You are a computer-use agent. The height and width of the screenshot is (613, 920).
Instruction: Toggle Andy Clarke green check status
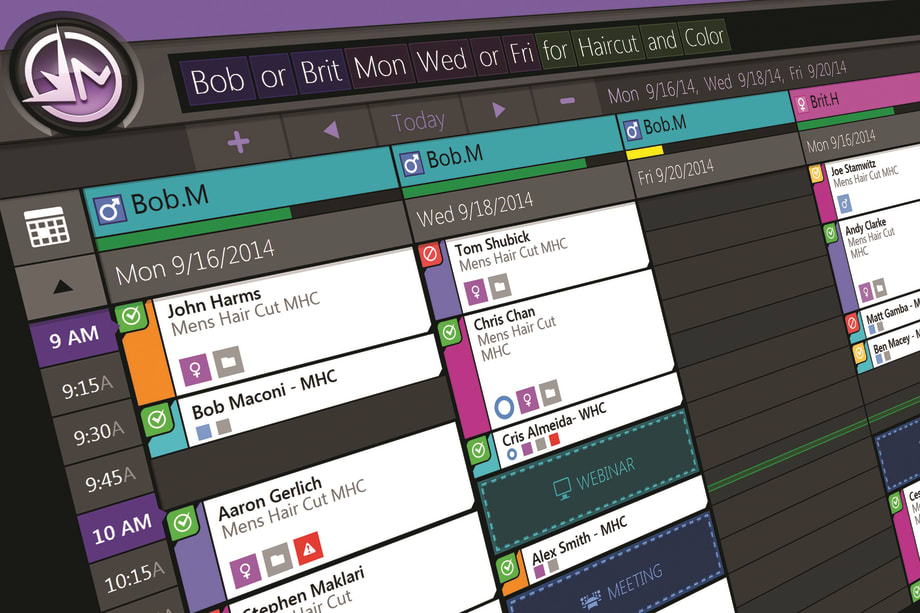coord(830,233)
